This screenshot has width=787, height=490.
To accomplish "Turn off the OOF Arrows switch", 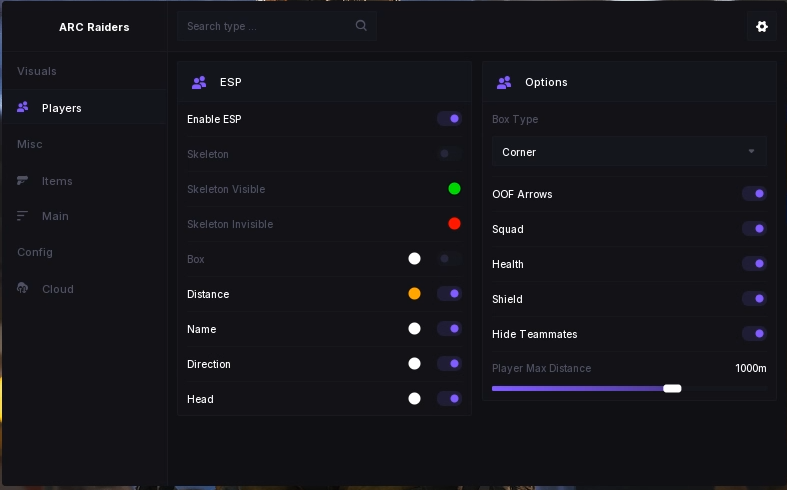I will pyautogui.click(x=754, y=194).
